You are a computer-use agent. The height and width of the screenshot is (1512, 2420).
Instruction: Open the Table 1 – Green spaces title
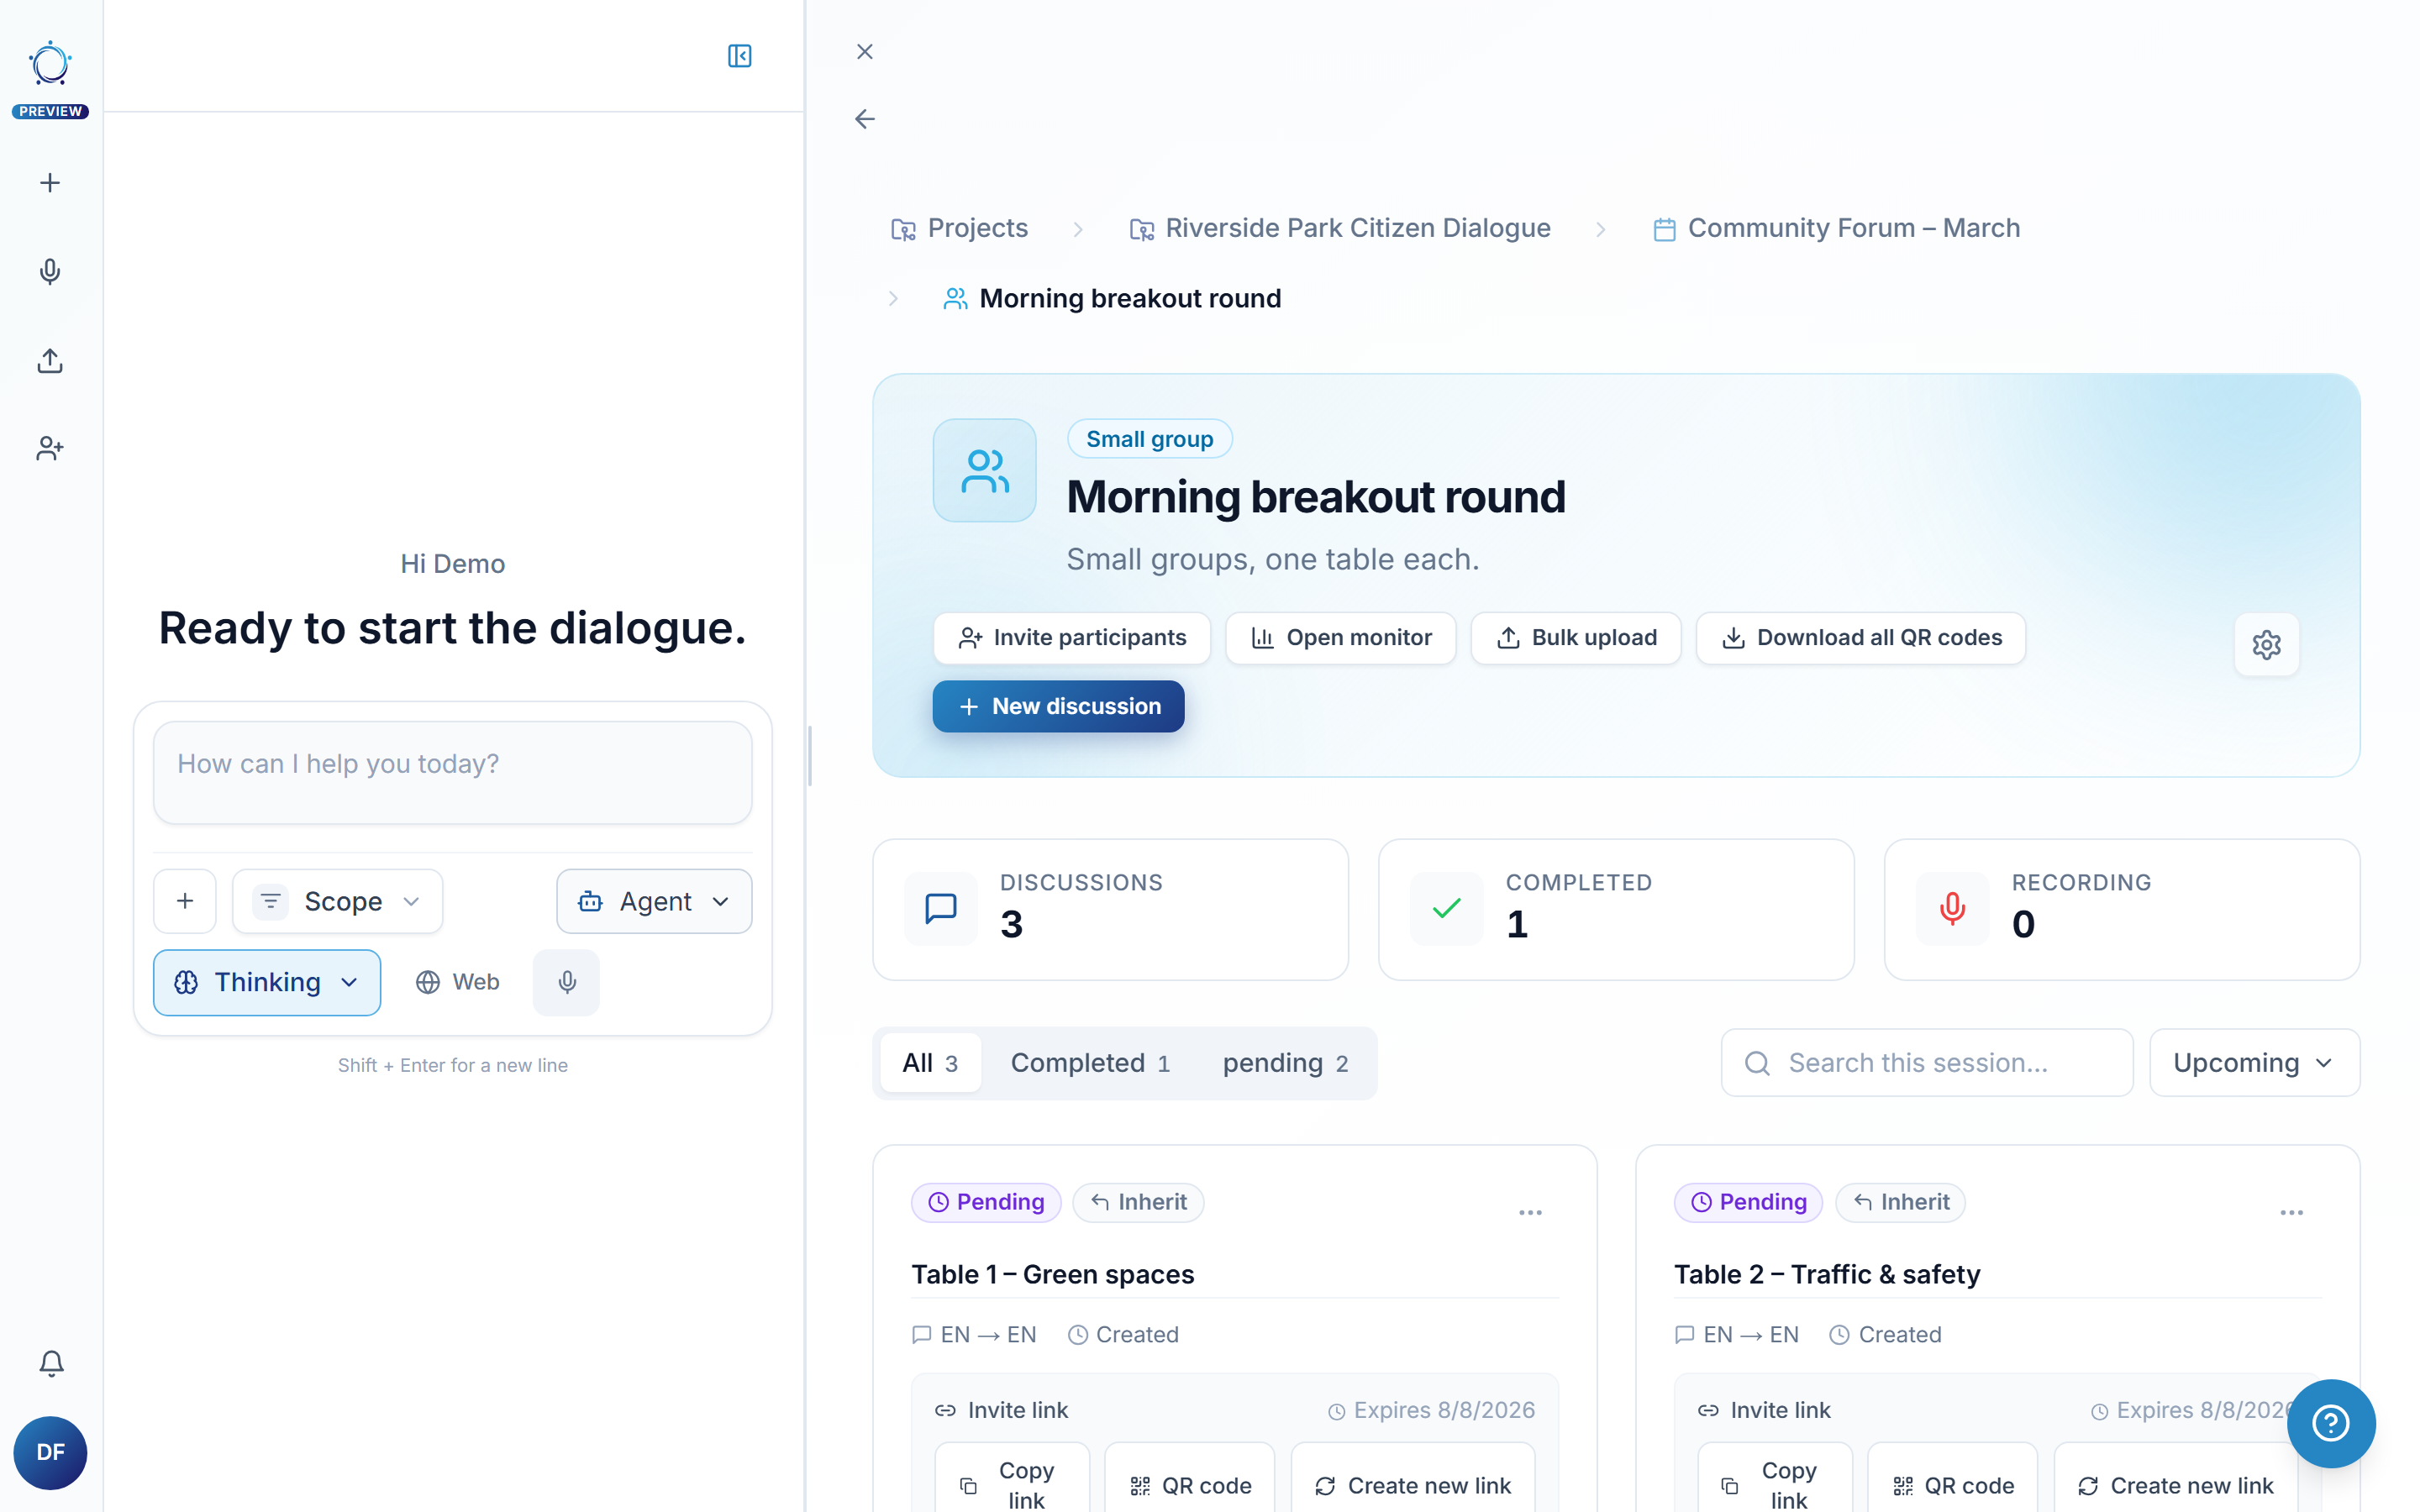[x=1052, y=1274]
